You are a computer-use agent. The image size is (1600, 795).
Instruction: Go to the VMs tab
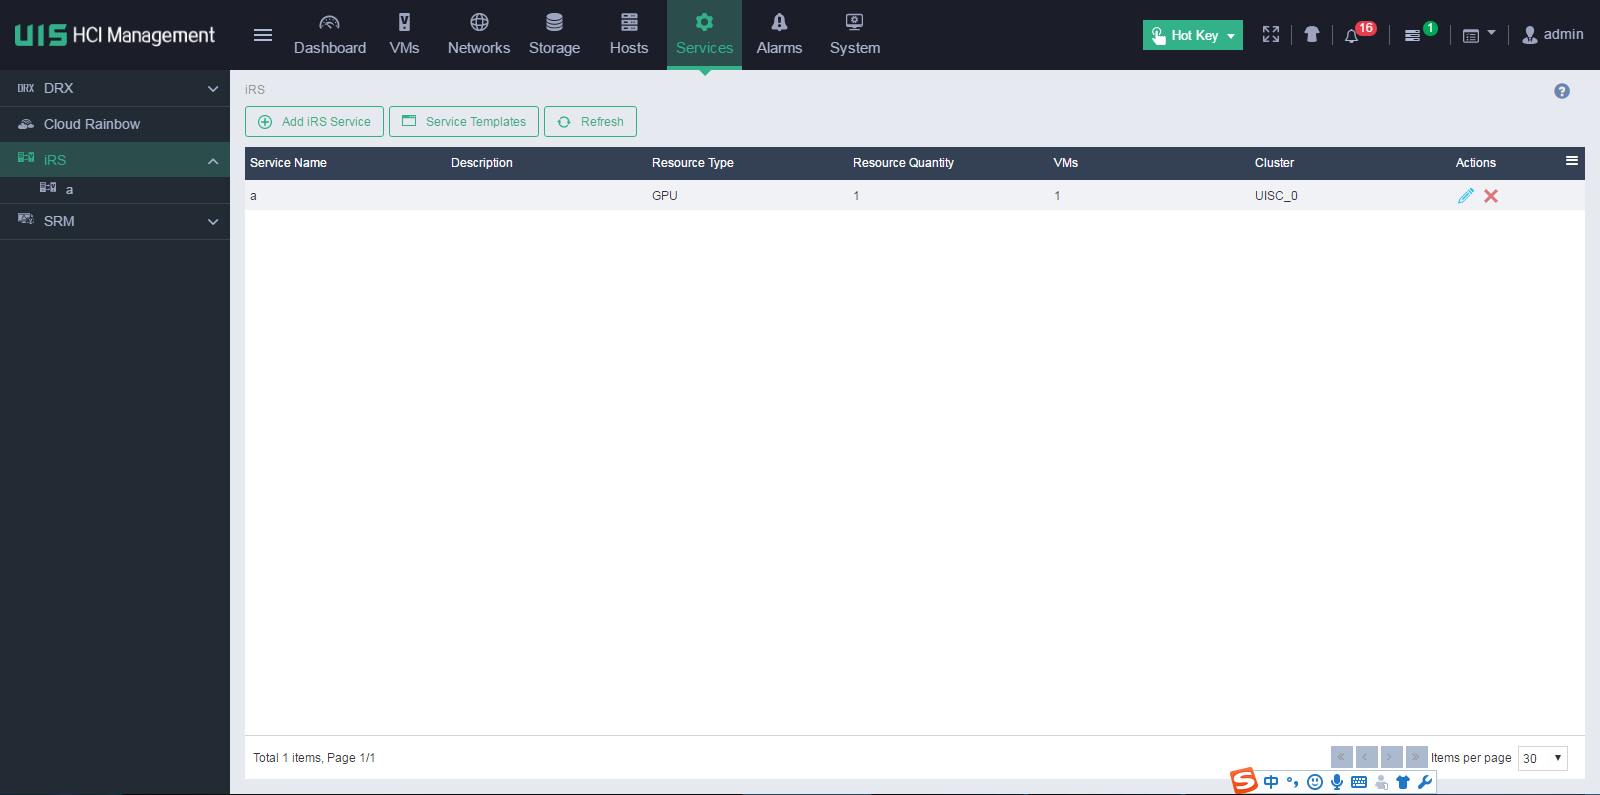[405, 35]
